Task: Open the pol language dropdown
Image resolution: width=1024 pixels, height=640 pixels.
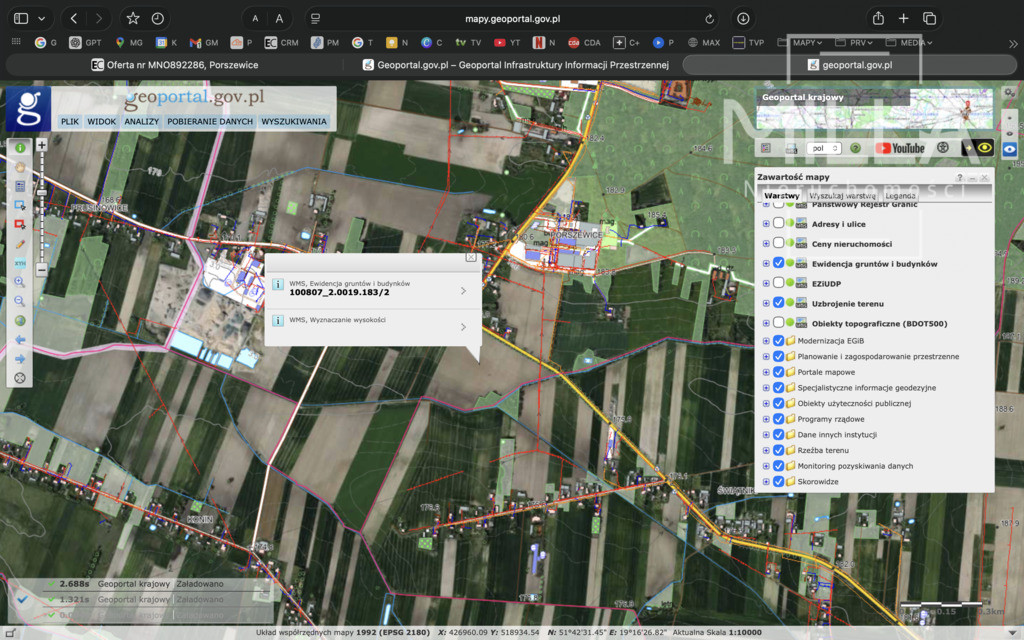Action: (x=824, y=148)
